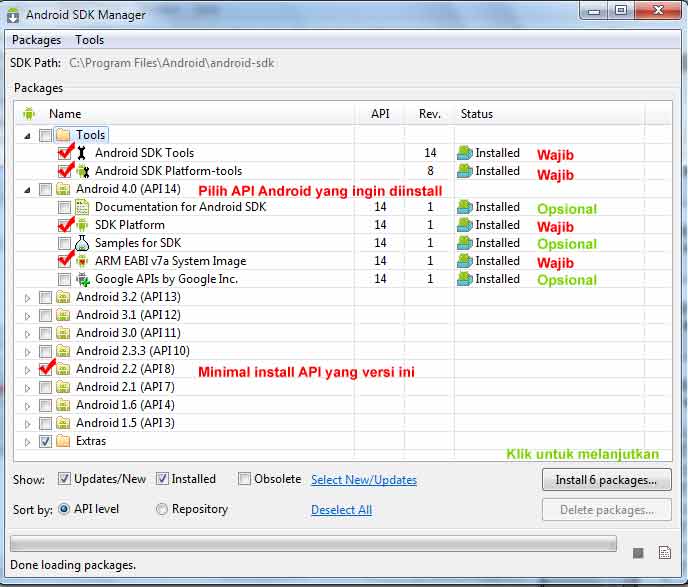
Task: Open the Tools menu
Action: click(x=90, y=40)
